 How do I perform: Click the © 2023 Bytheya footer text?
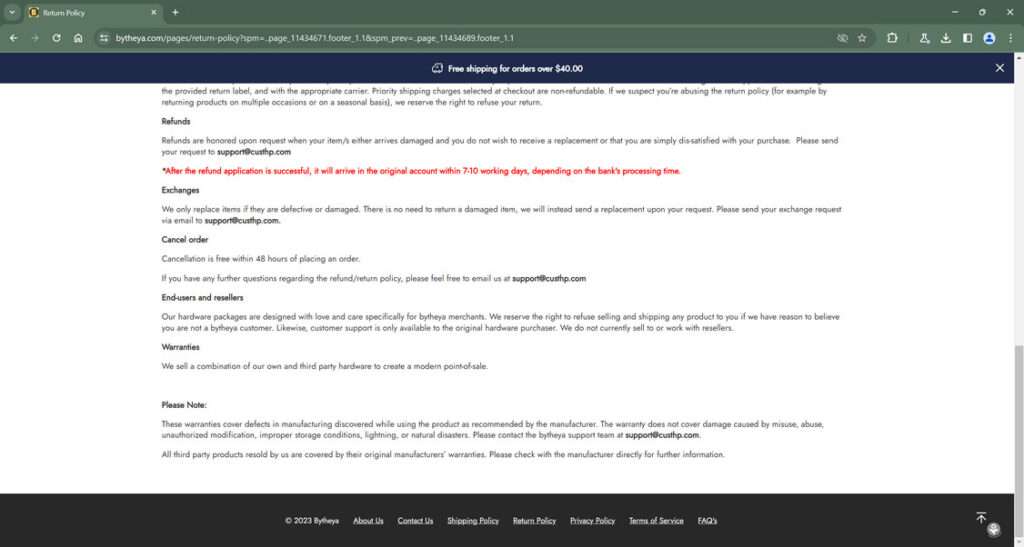pyautogui.click(x=312, y=520)
